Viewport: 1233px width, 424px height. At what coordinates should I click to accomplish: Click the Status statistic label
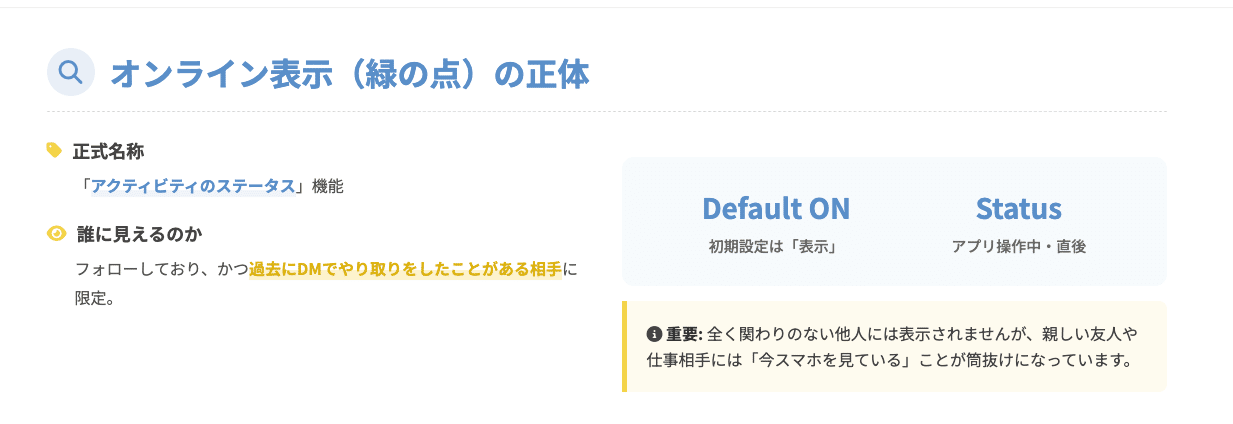1018,208
